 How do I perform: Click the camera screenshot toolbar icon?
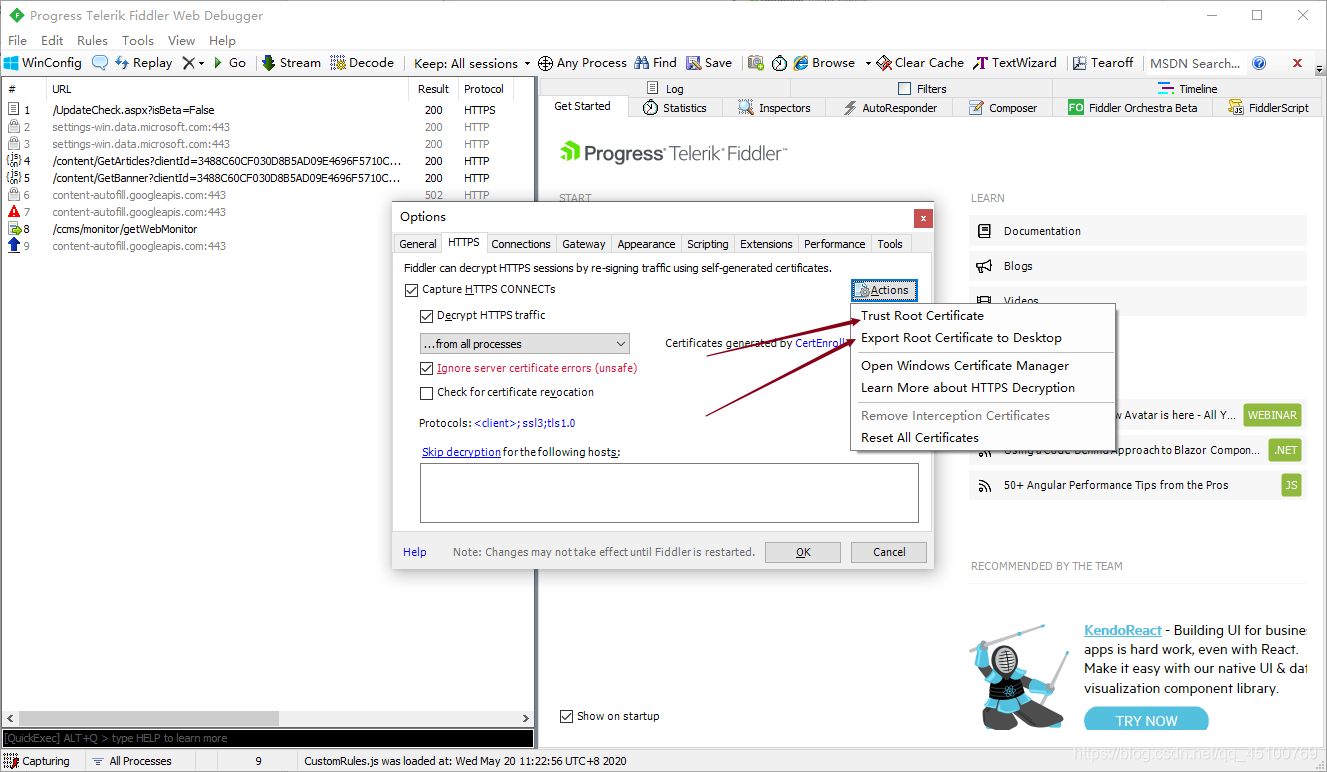click(756, 62)
